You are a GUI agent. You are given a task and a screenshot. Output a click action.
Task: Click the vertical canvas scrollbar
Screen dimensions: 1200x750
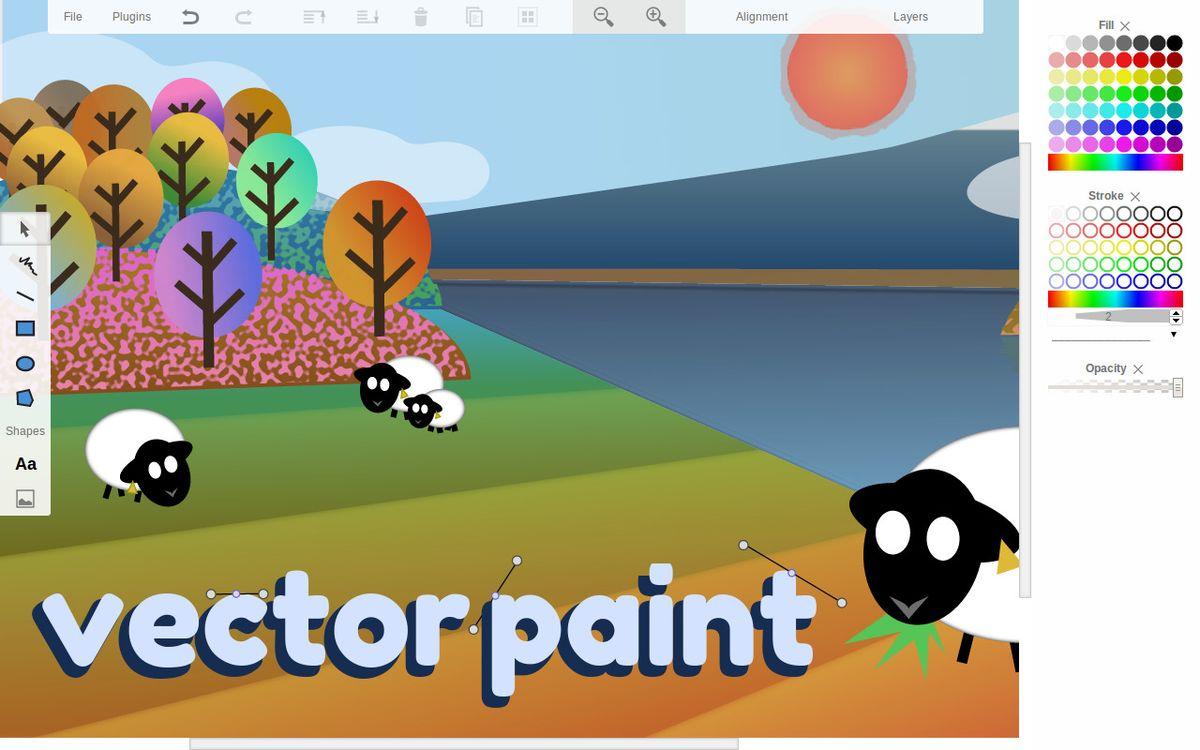1025,370
